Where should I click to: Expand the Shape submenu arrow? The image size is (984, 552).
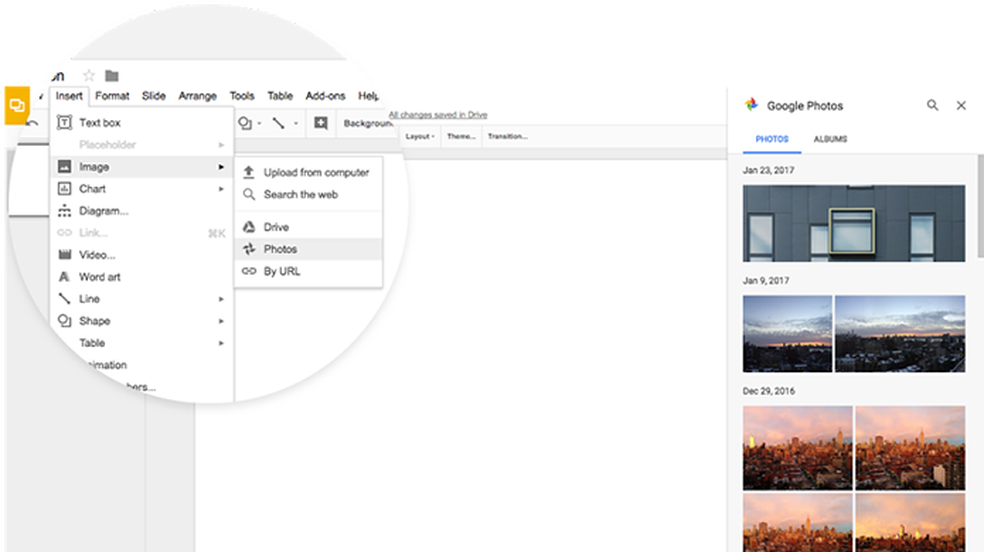pos(221,321)
